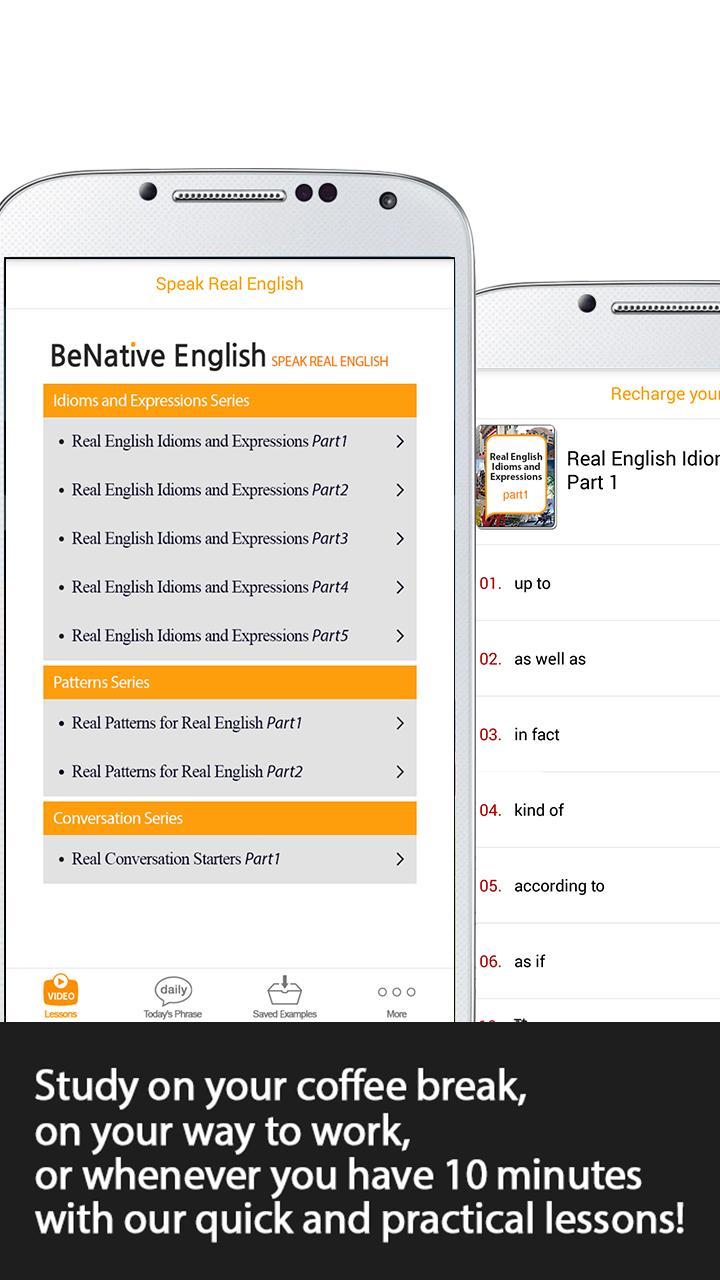Open the Video Lessons tab icon
Viewport: 720px width, 1280px height.
point(61,991)
